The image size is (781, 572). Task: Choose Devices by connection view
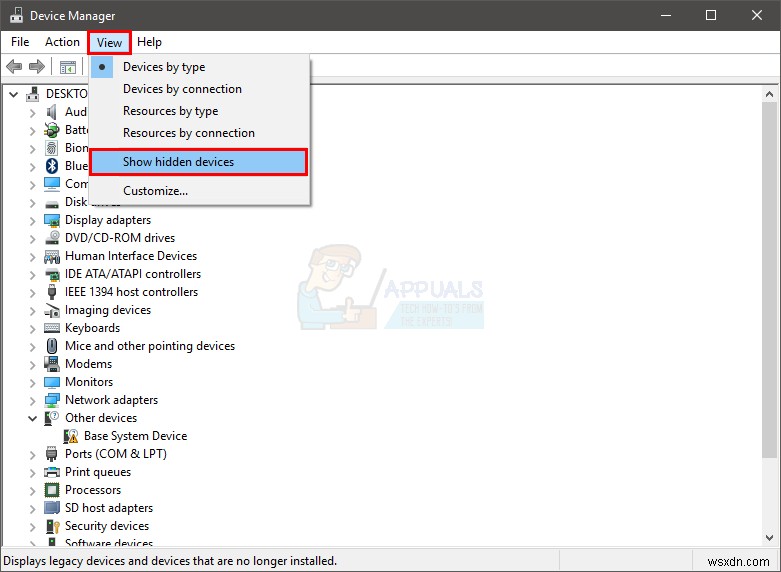pos(199,89)
